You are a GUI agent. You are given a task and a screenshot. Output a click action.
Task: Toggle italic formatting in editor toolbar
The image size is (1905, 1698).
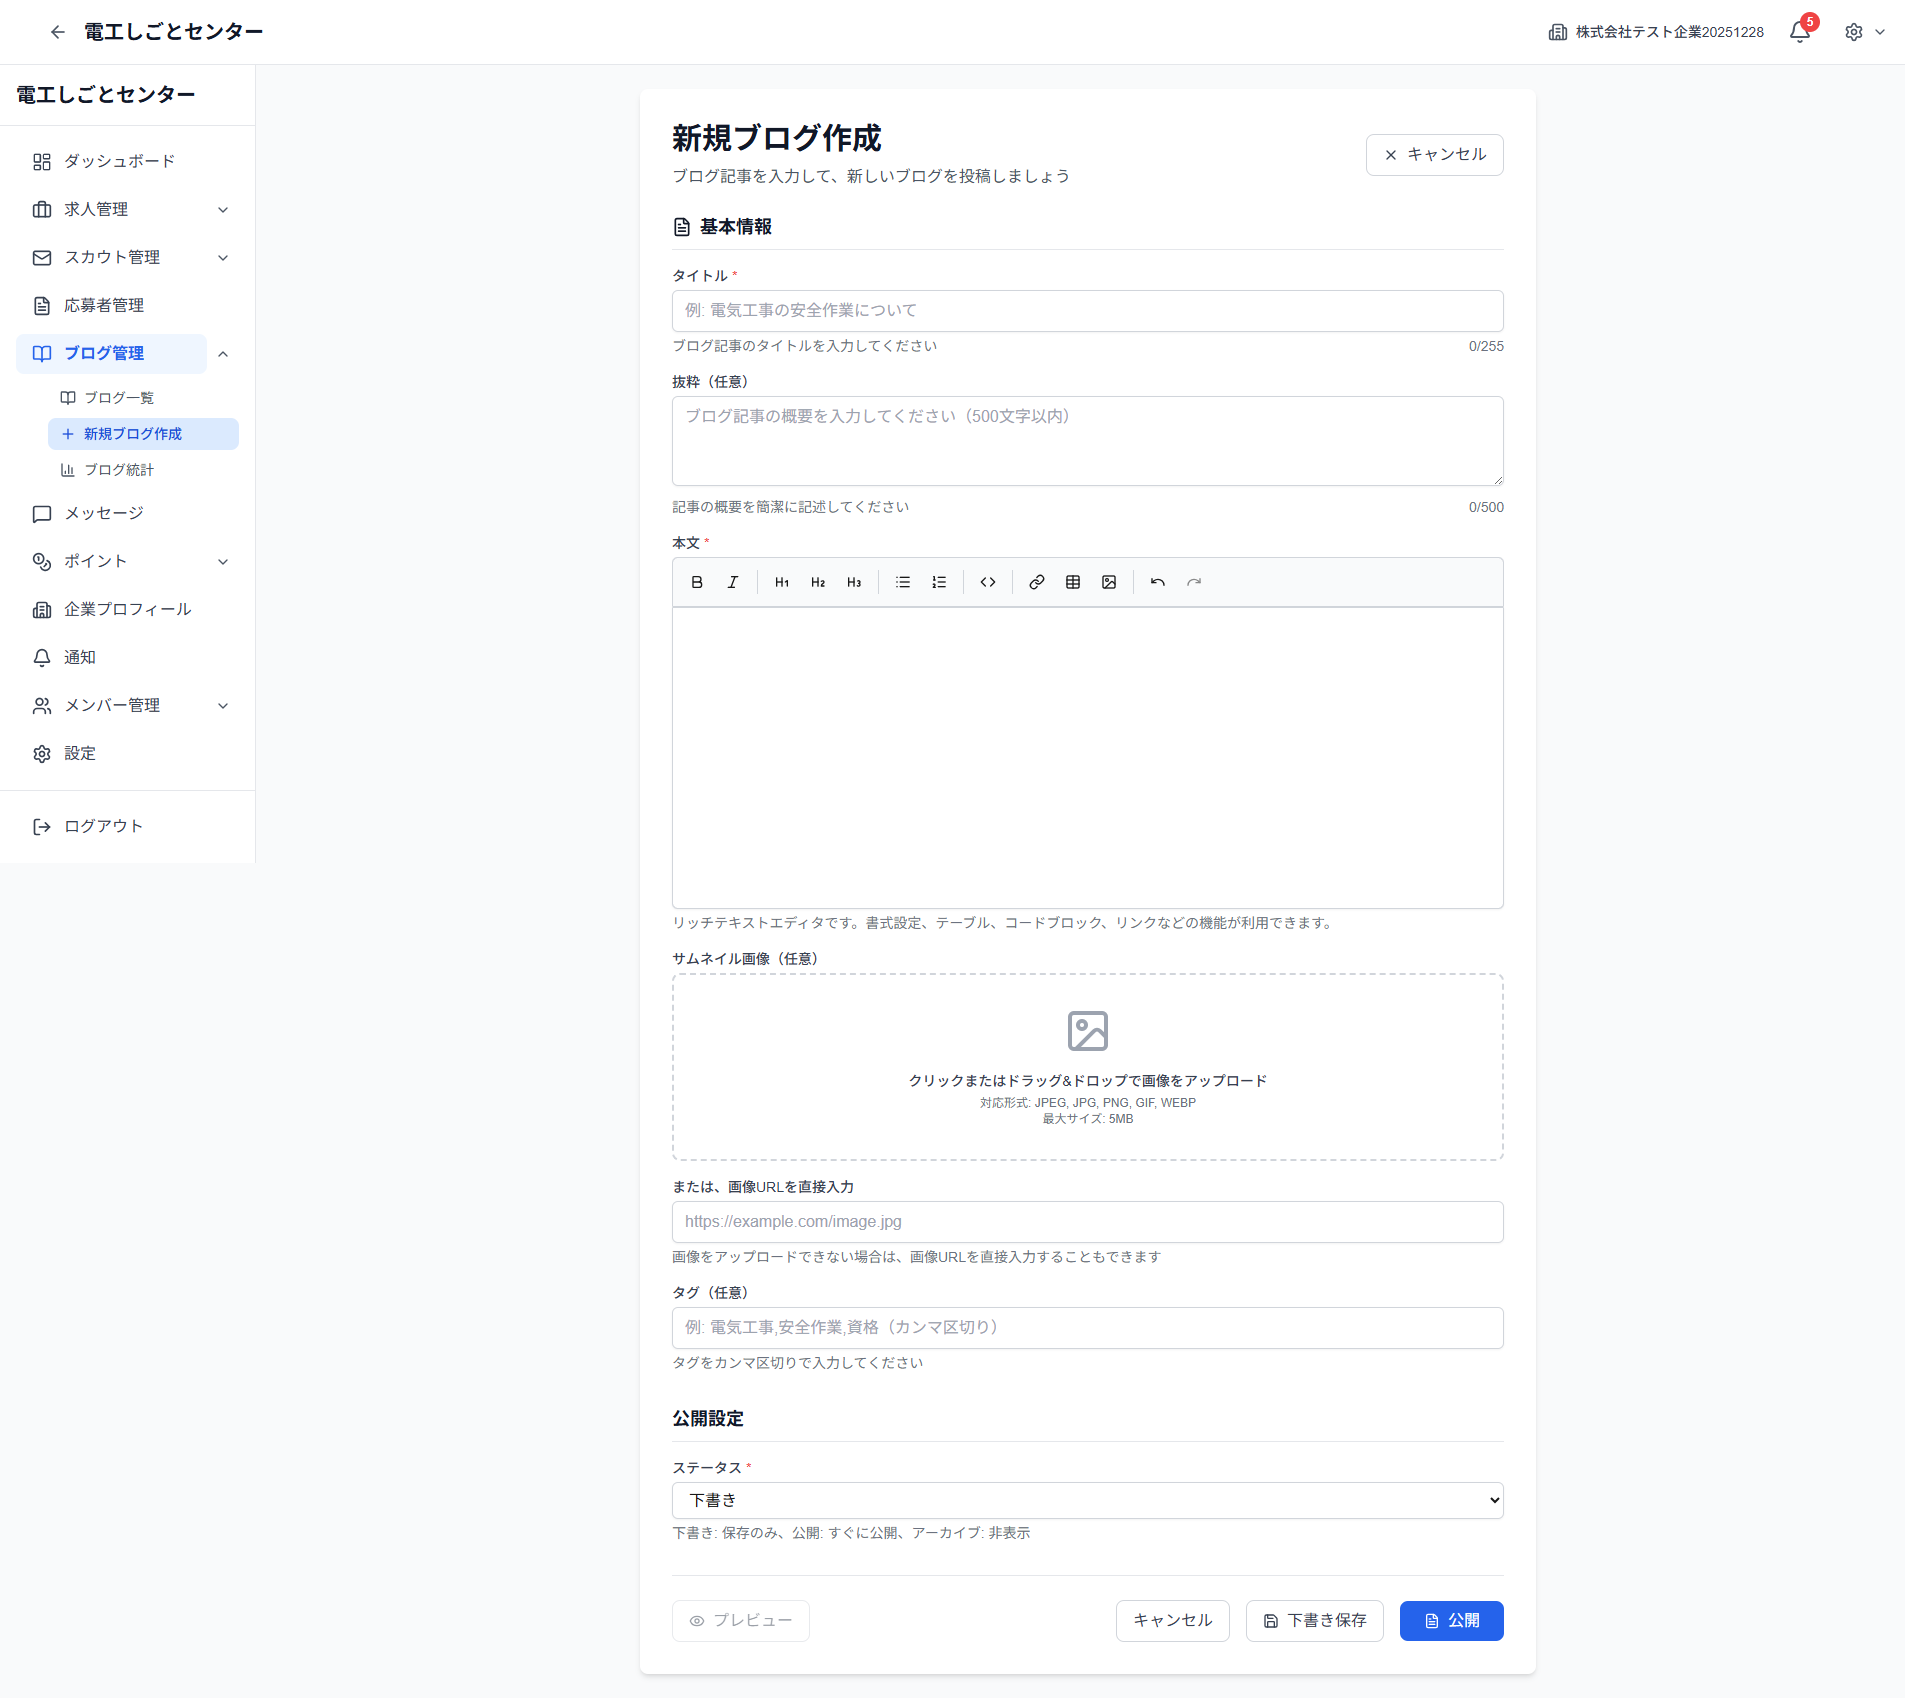(733, 582)
